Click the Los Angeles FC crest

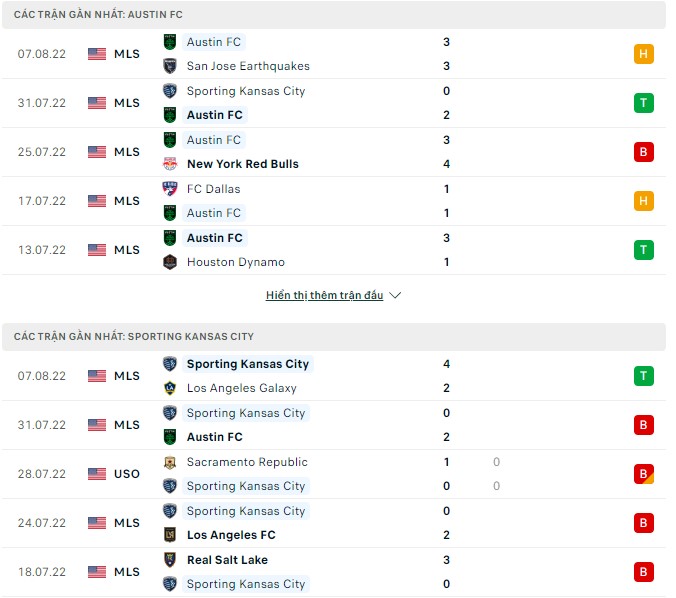click(170, 535)
